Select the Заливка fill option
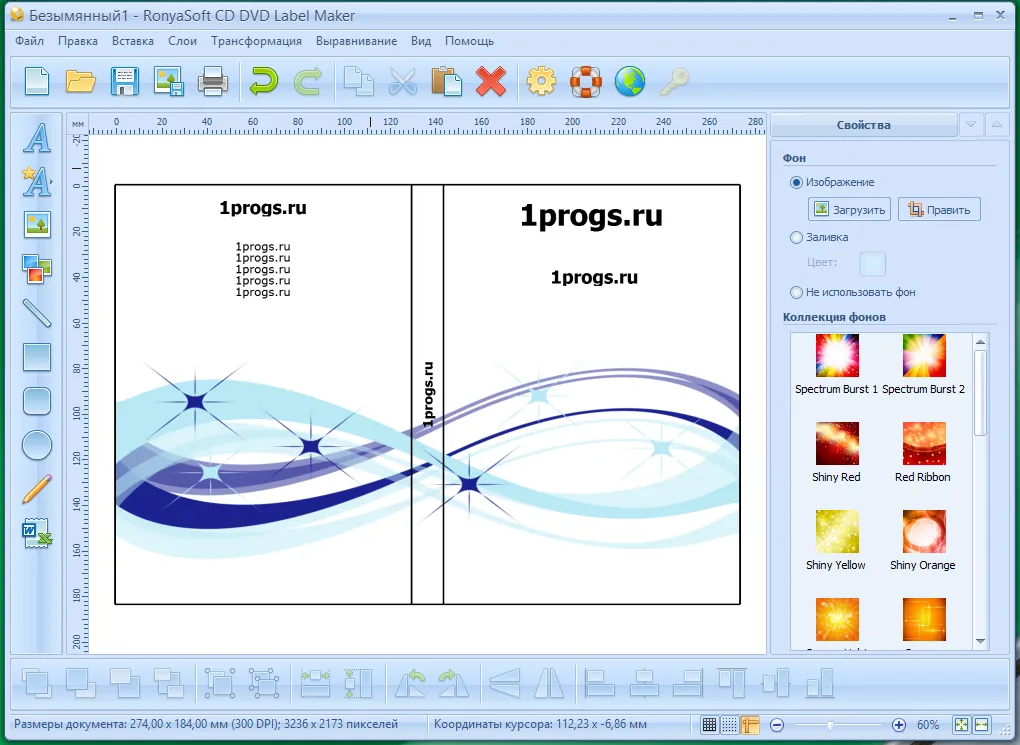The image size is (1020, 745). [x=819, y=237]
